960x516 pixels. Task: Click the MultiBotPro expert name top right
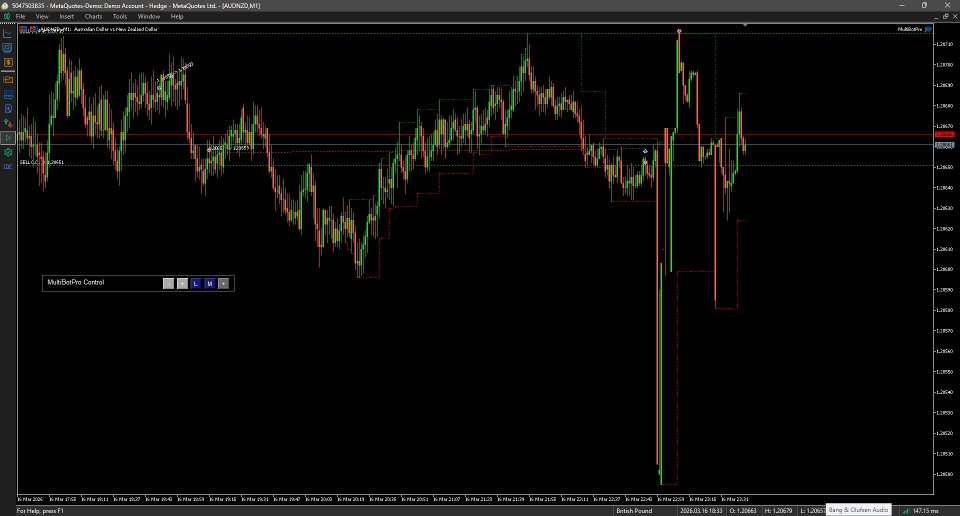[x=910, y=29]
